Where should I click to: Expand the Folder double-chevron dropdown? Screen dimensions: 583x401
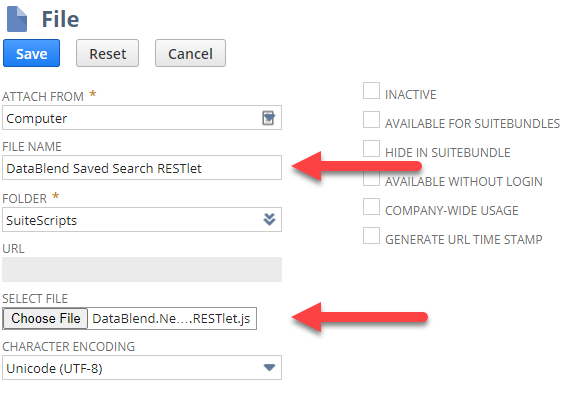[x=269, y=219]
